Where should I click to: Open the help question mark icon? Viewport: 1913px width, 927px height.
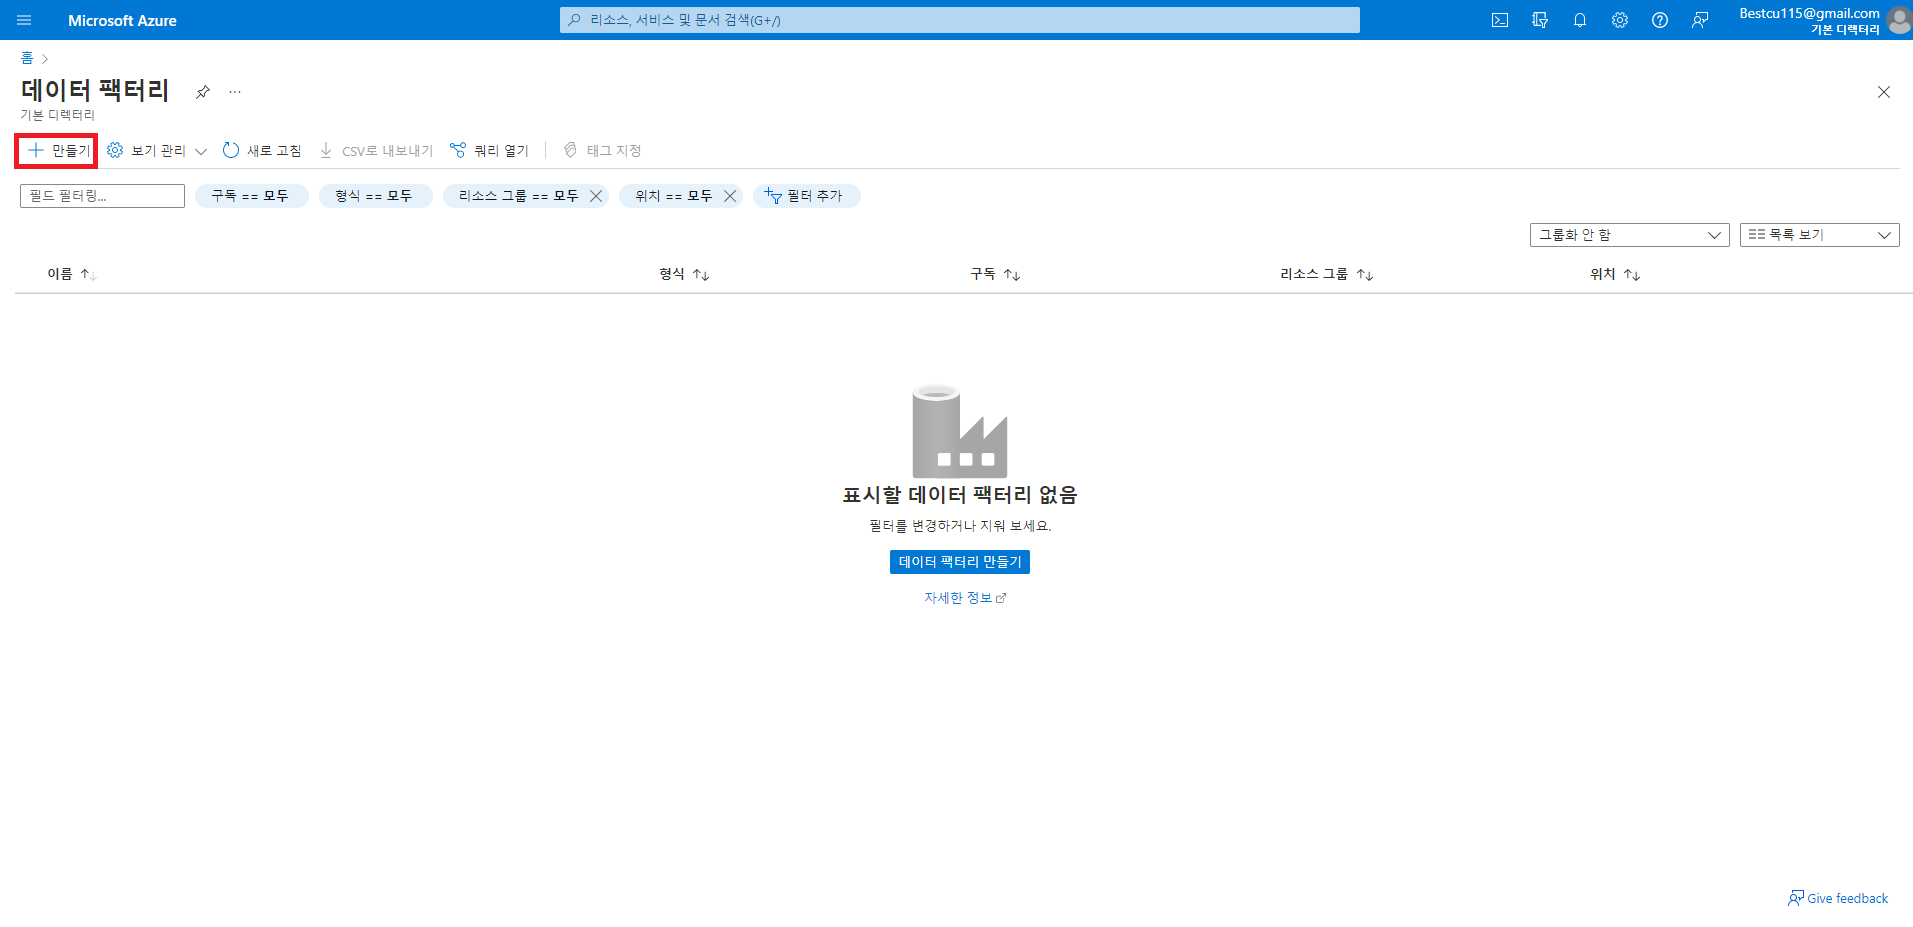(x=1660, y=20)
